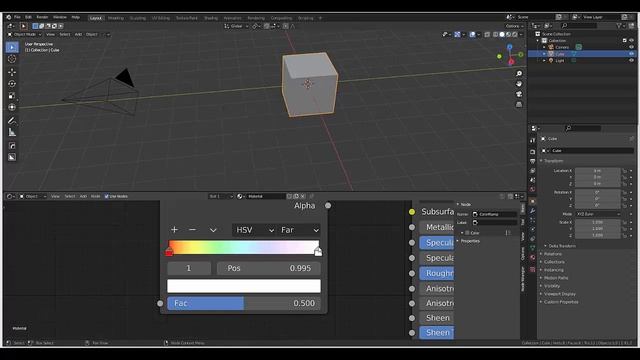Image resolution: width=640 pixels, height=360 pixels.
Task: Open Edit menu
Action: 28,17
